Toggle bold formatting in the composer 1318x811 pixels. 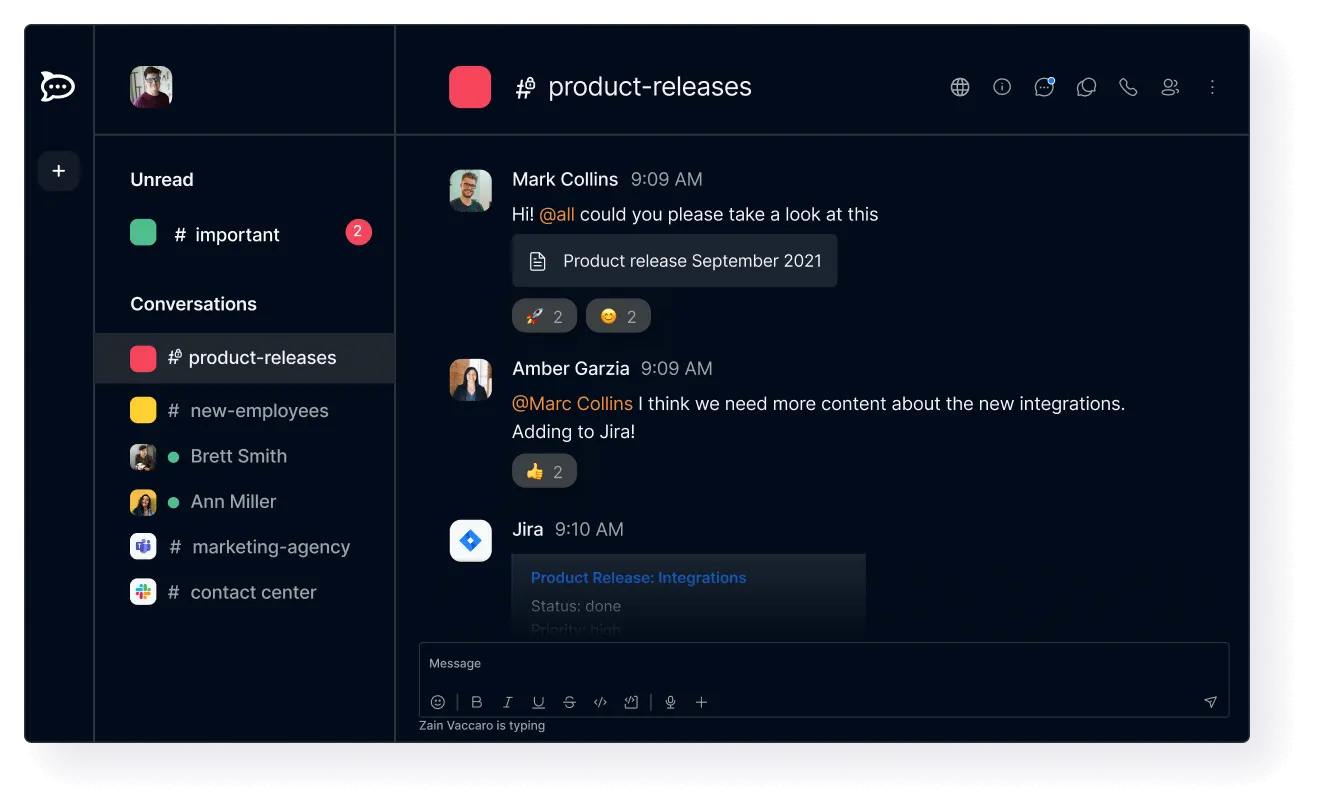(x=477, y=702)
